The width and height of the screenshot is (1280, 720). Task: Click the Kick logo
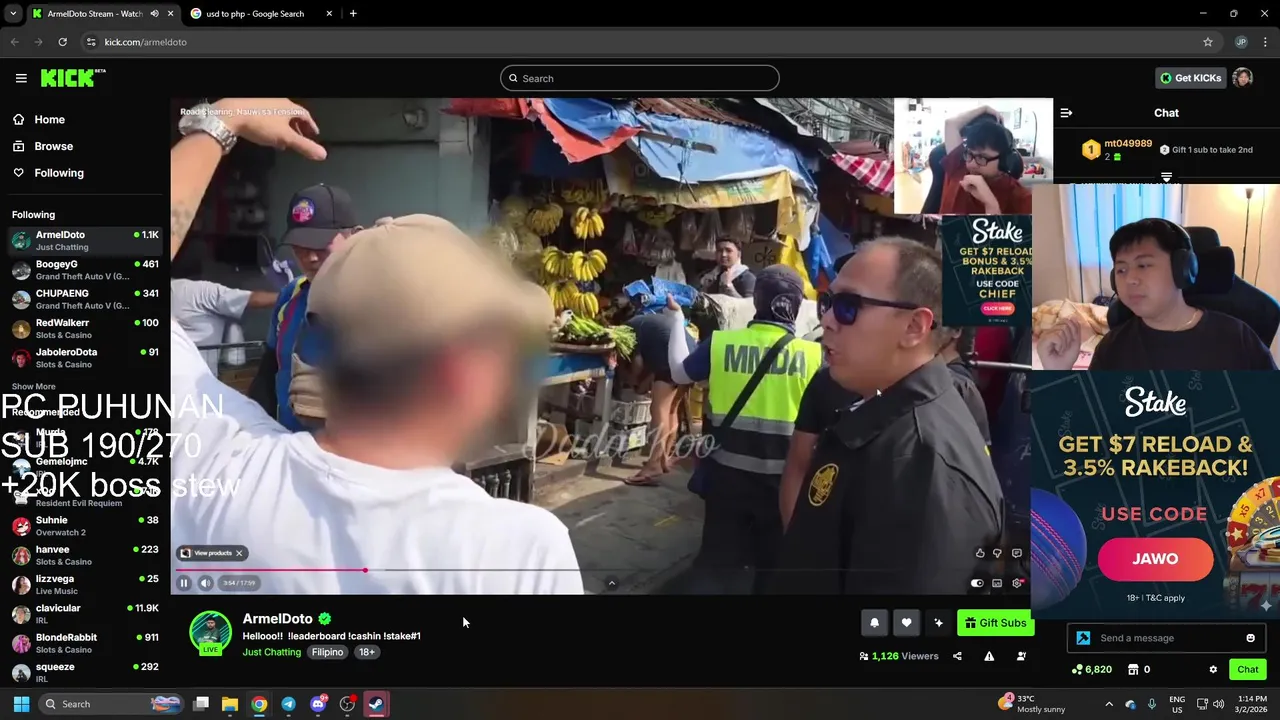[72, 78]
